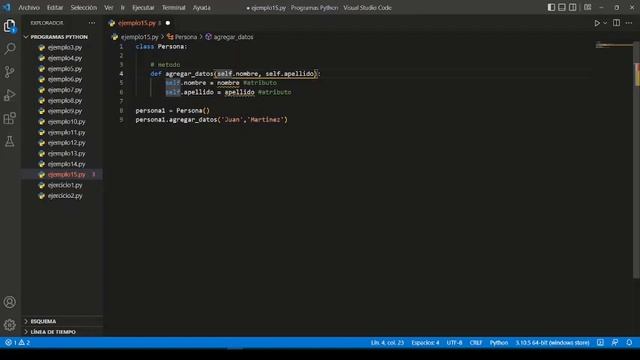Collapse the PROGRAMAS PYTHON folder section
The height and width of the screenshot is (360, 640).
pos(59,37)
